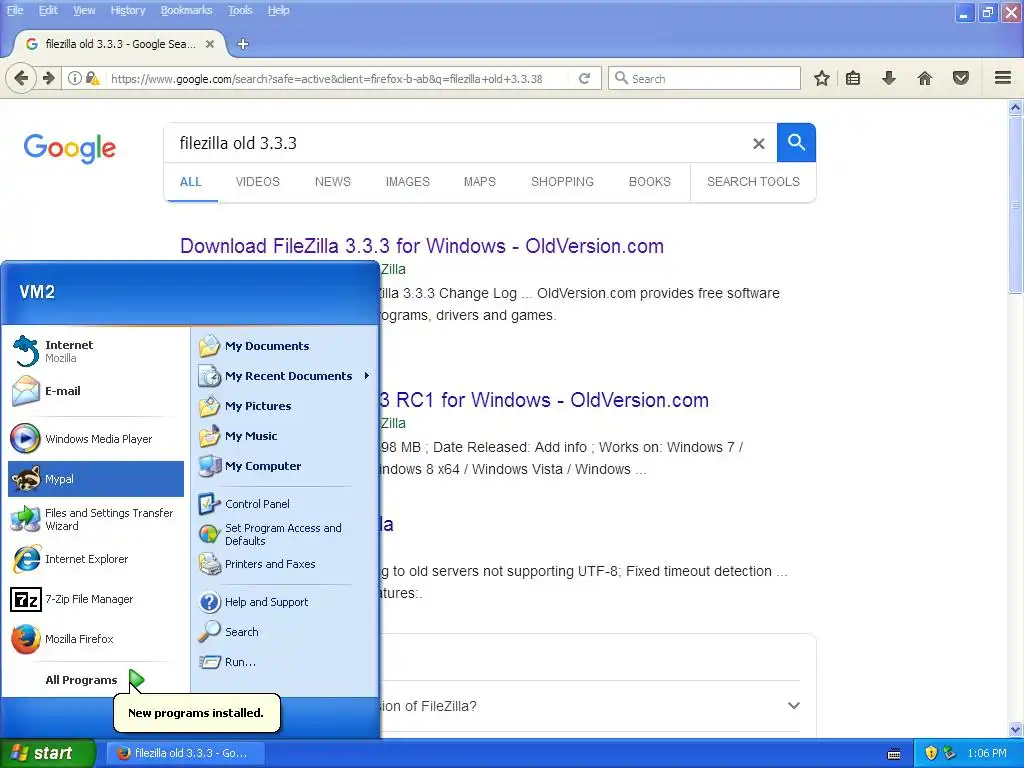This screenshot has height=768, width=1024.
Task: Click the URL address bar
Action: [x=333, y=78]
